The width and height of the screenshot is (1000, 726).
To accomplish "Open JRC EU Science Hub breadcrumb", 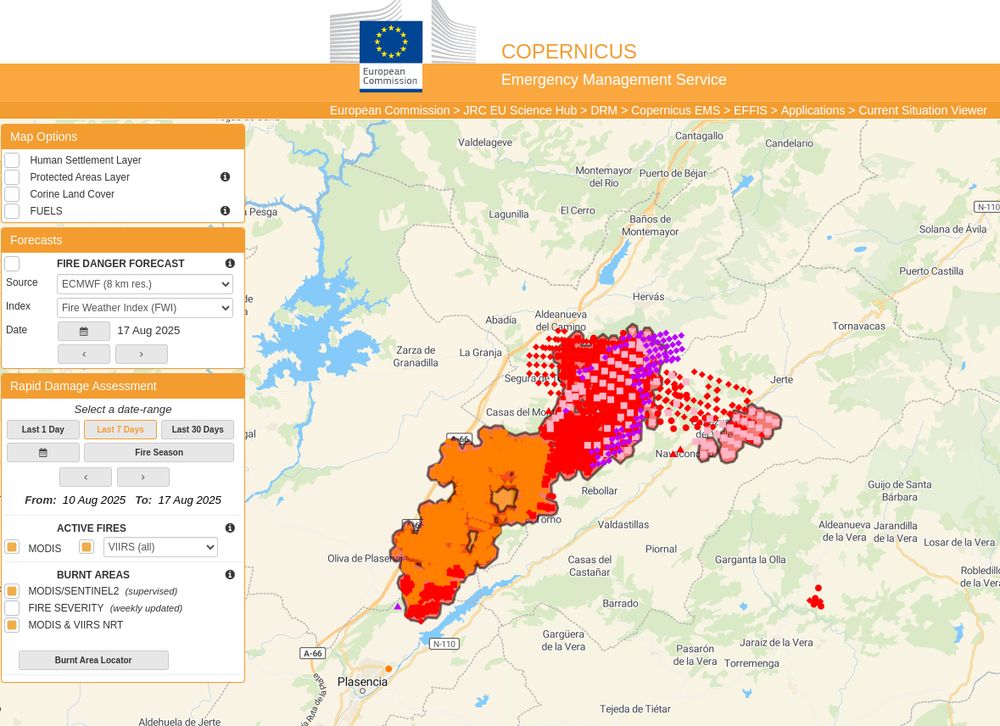I will tap(520, 110).
